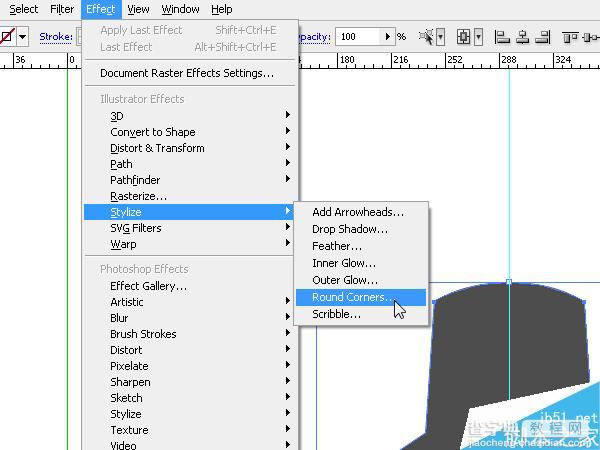Open the dropdown arrow beside the stroke swatch
The image size is (600, 450).
(x=23, y=37)
